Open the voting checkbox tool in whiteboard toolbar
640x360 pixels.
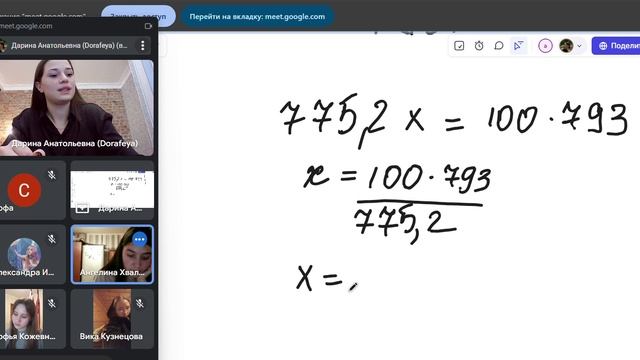click(459, 46)
